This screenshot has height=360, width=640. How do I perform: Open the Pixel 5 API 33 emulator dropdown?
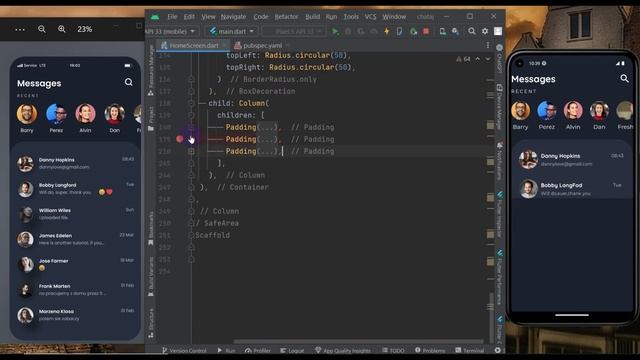pyautogui.click(x=294, y=31)
